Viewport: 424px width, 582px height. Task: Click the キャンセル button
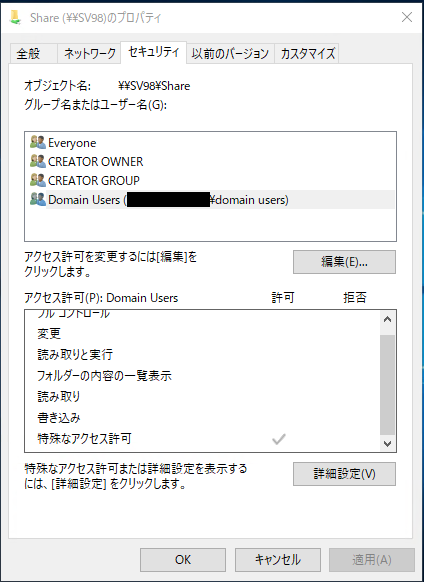(278, 560)
